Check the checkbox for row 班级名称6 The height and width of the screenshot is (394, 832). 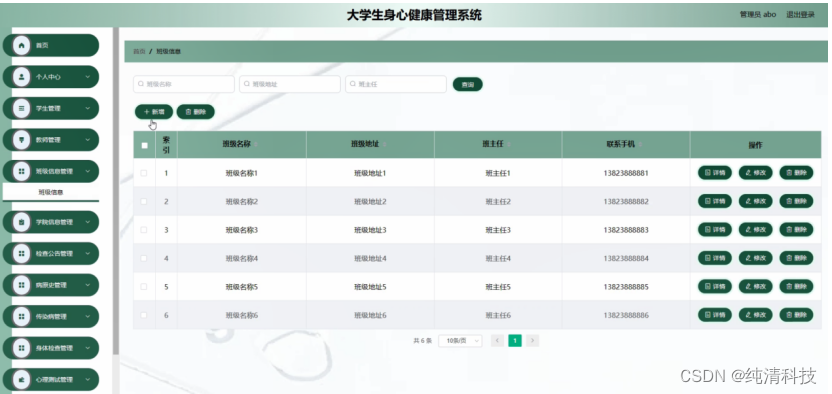point(144,315)
